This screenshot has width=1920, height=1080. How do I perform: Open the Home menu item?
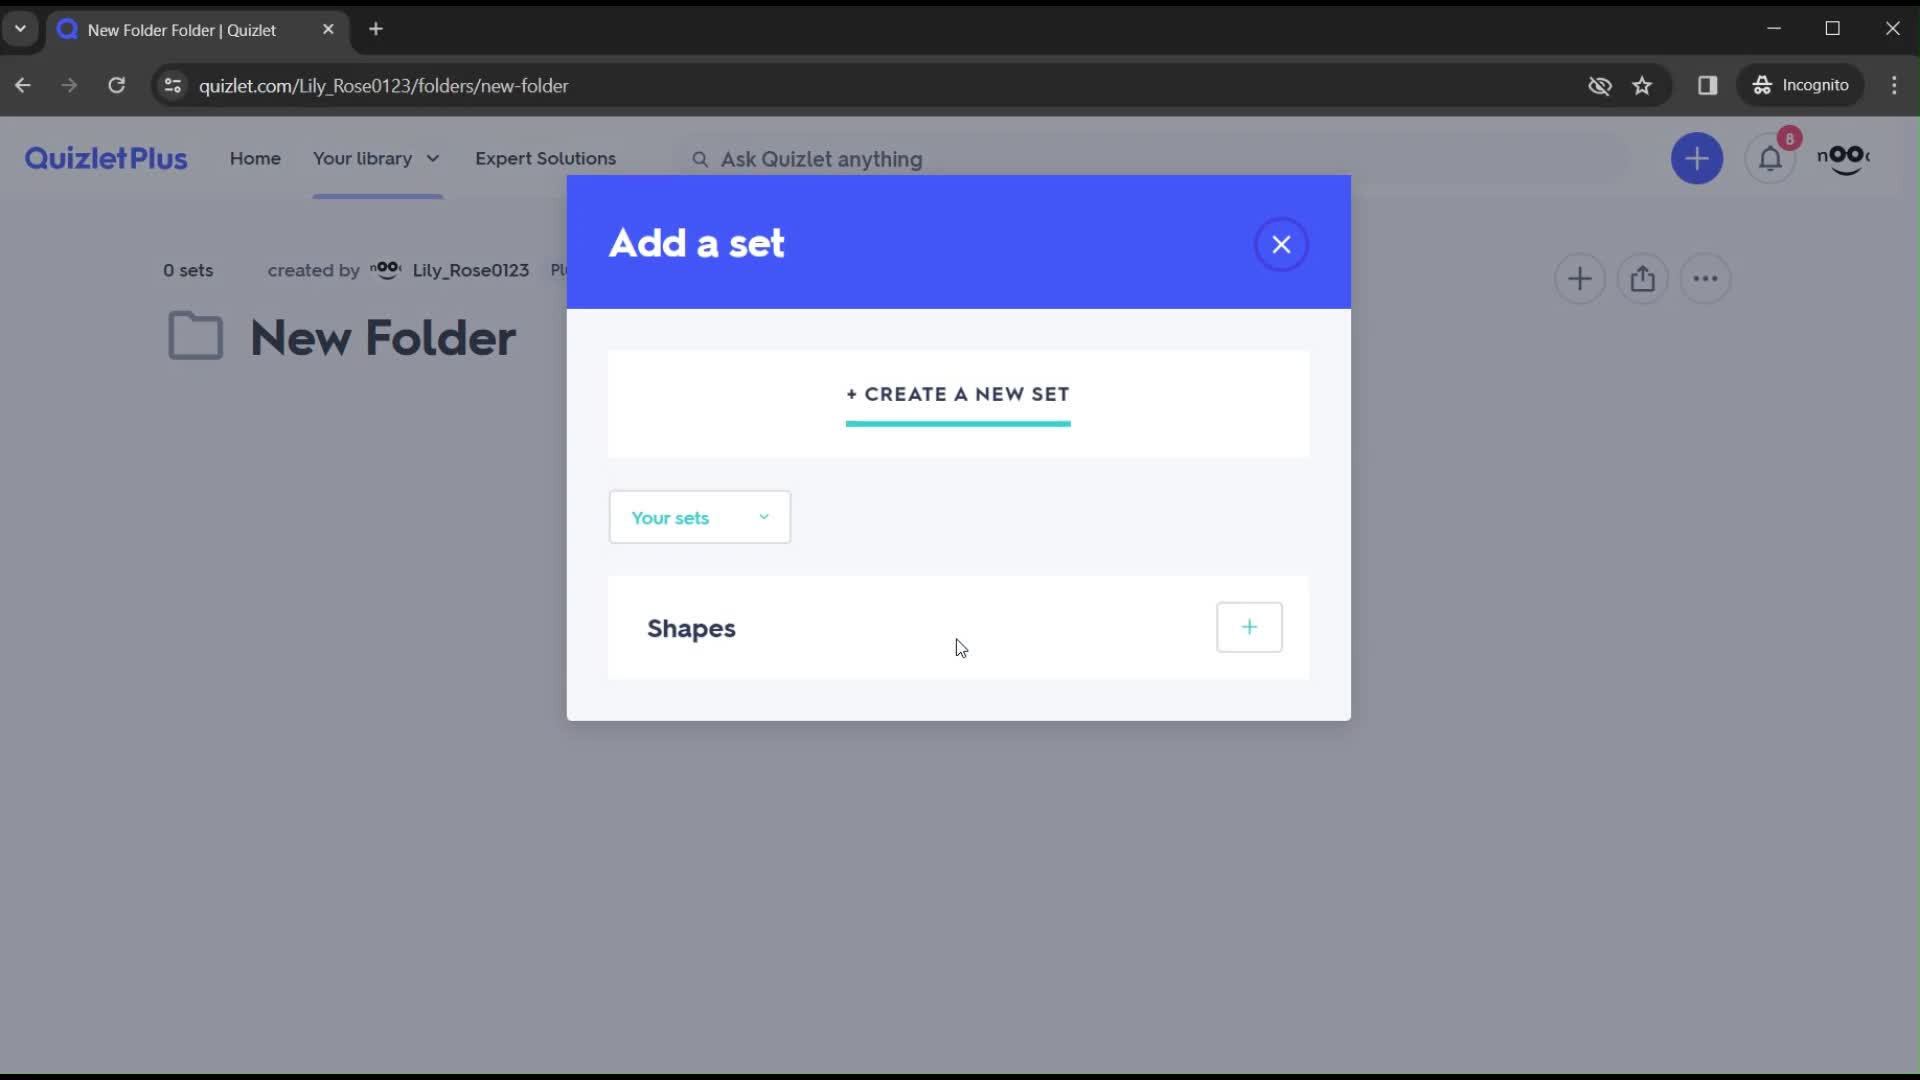[253, 158]
